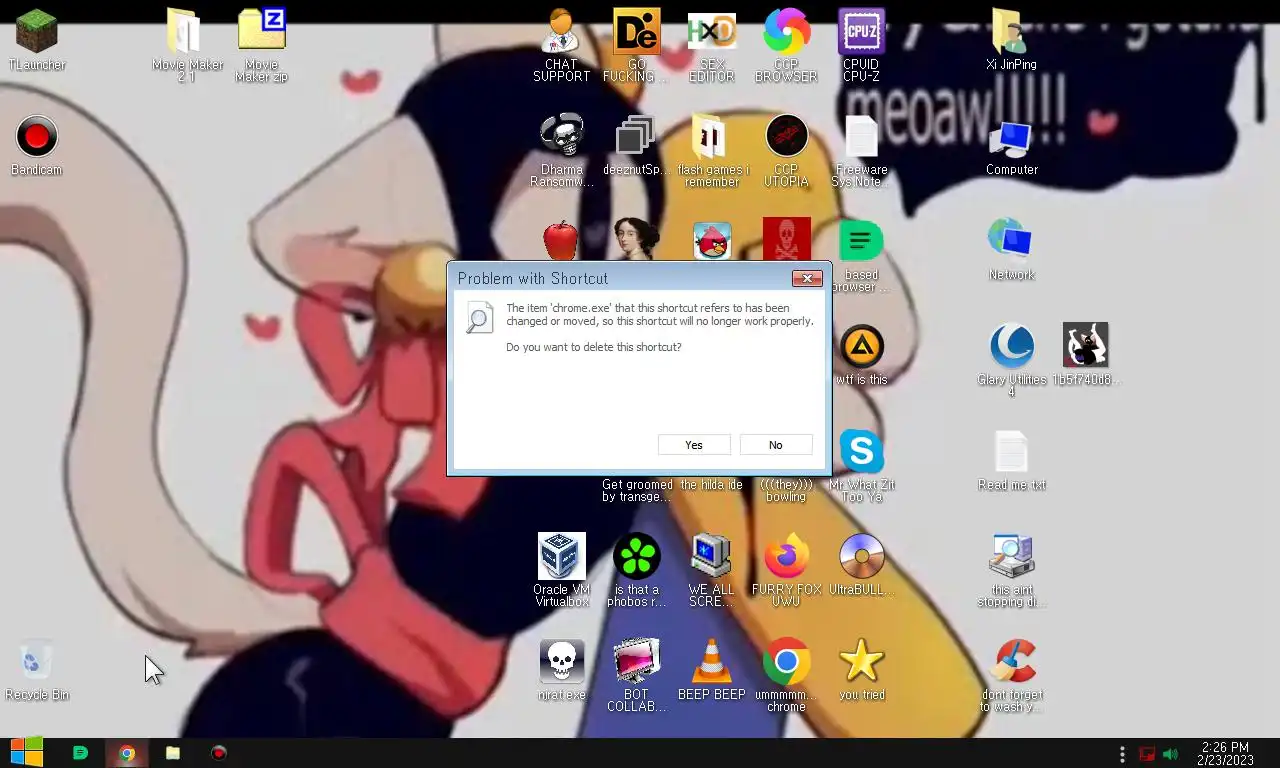
Task: Select the flash games i remember folder
Action: tap(712, 150)
